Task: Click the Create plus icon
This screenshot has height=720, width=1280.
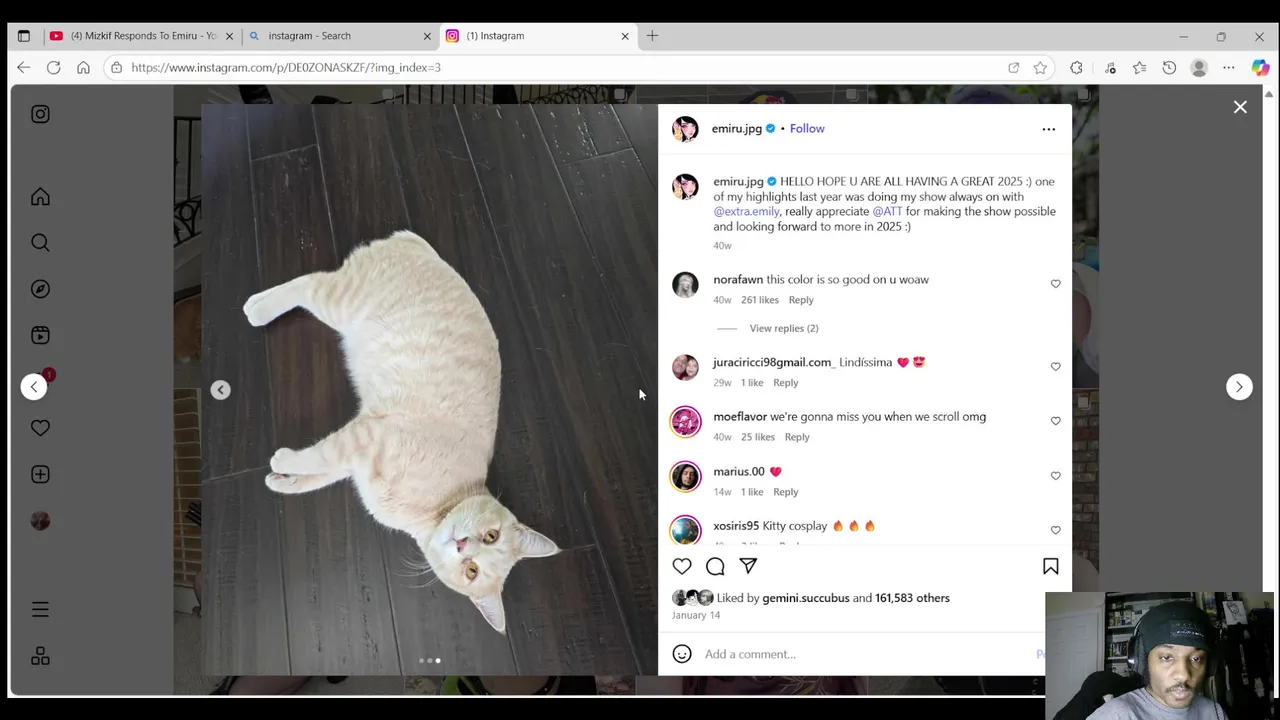Action: click(x=40, y=474)
